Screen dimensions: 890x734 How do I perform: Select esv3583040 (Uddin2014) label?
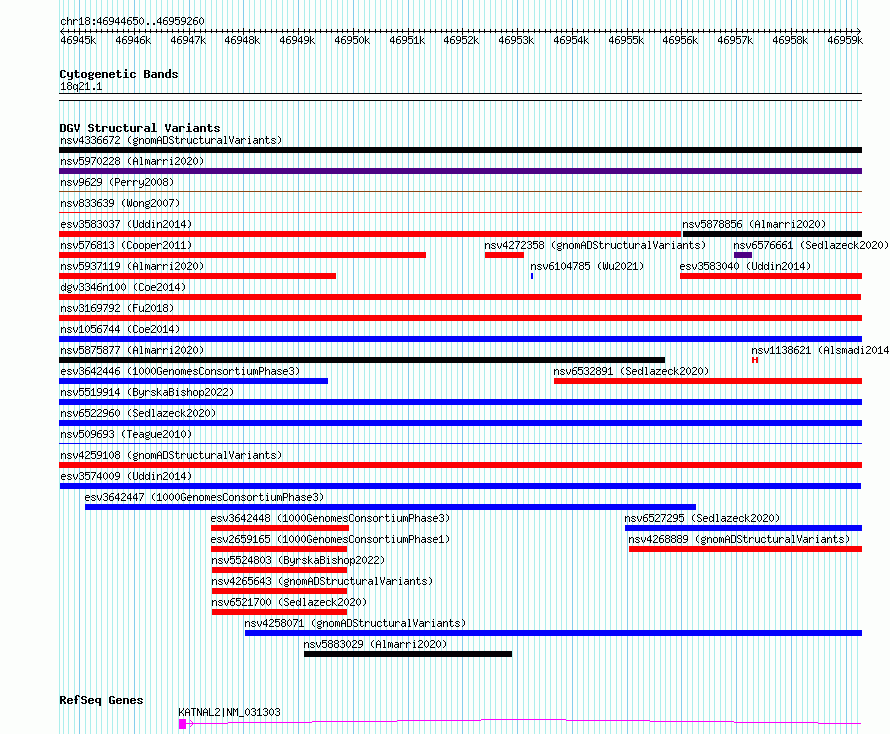[745, 266]
